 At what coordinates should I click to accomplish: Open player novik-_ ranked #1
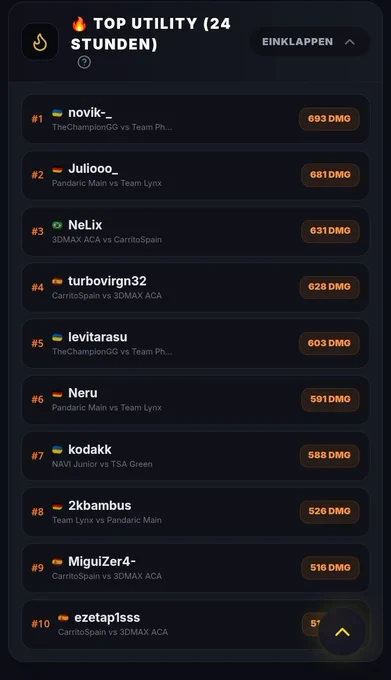point(196,119)
